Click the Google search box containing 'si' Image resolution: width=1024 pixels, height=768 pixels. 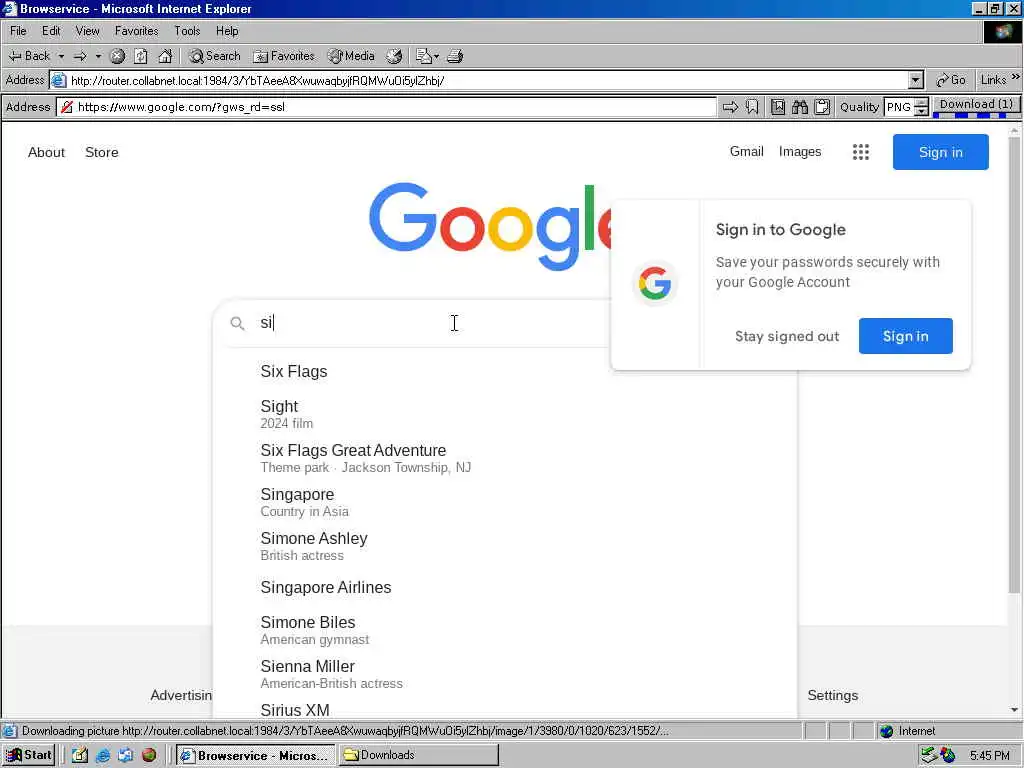pyautogui.click(x=415, y=323)
